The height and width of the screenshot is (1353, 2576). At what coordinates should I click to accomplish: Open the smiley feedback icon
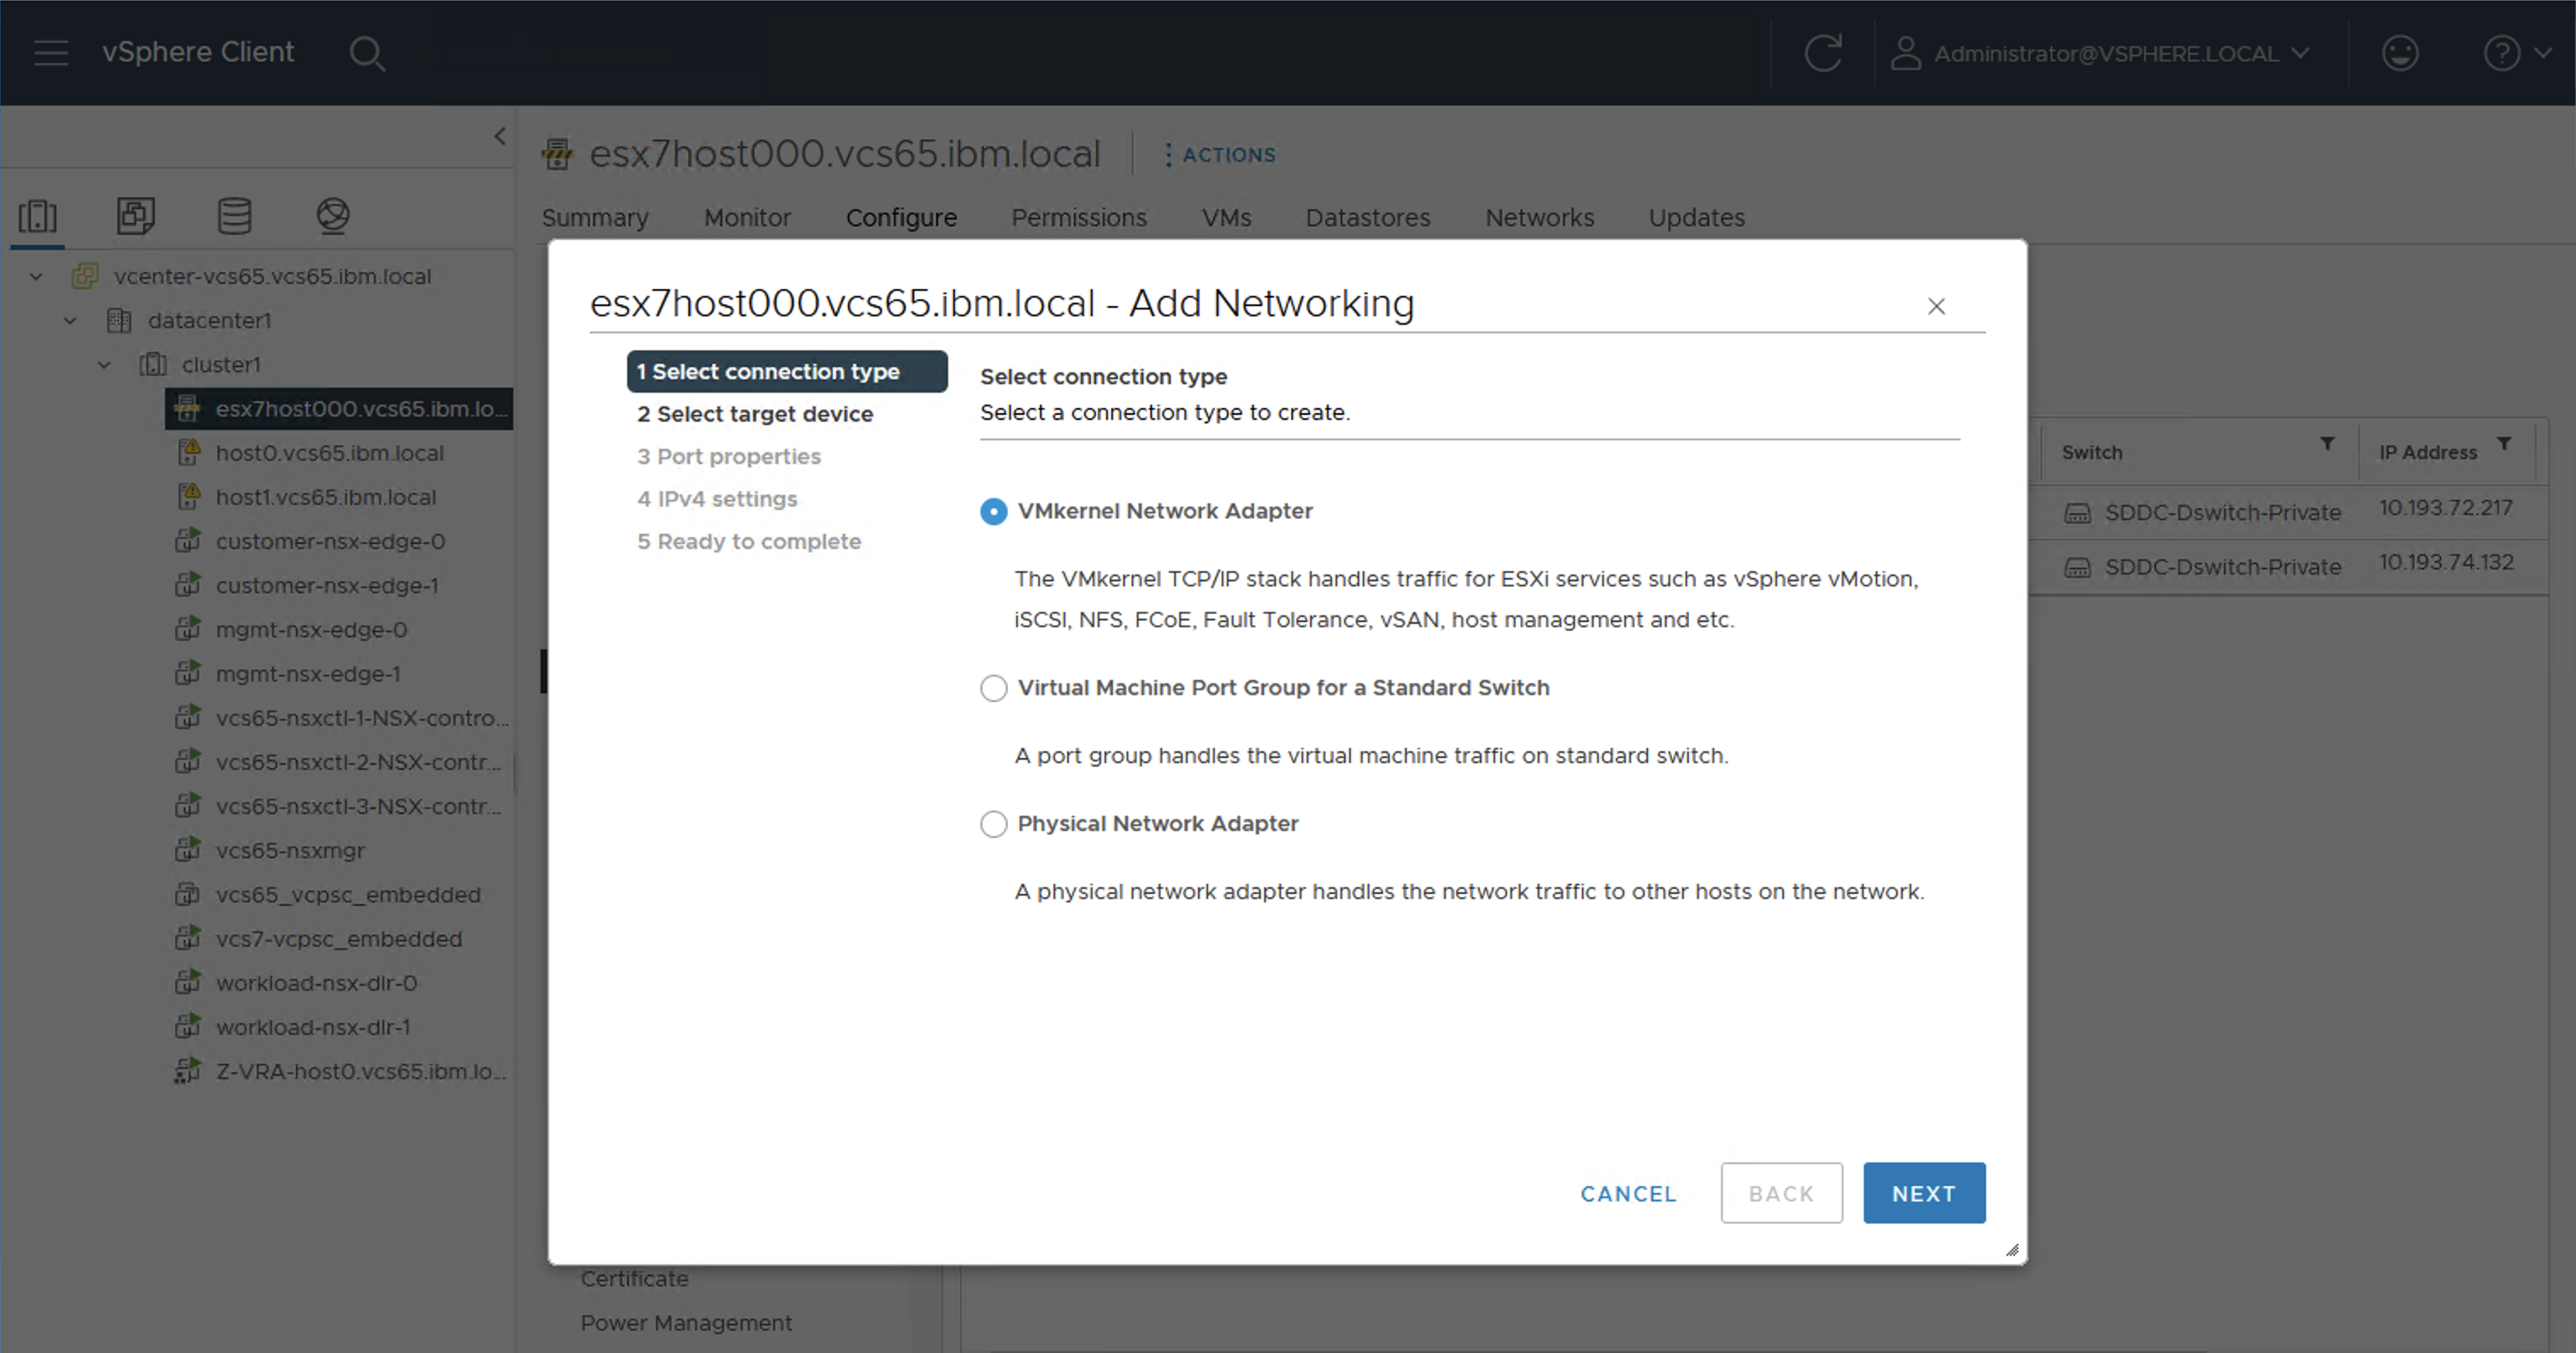click(x=2399, y=53)
